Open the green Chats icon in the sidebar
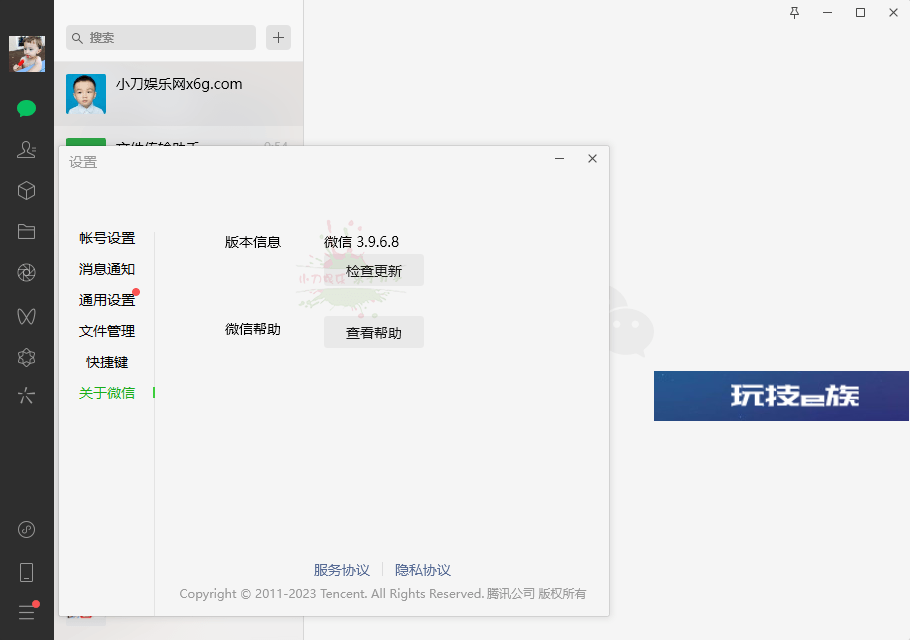Viewport: 910px width, 640px height. tap(27, 109)
